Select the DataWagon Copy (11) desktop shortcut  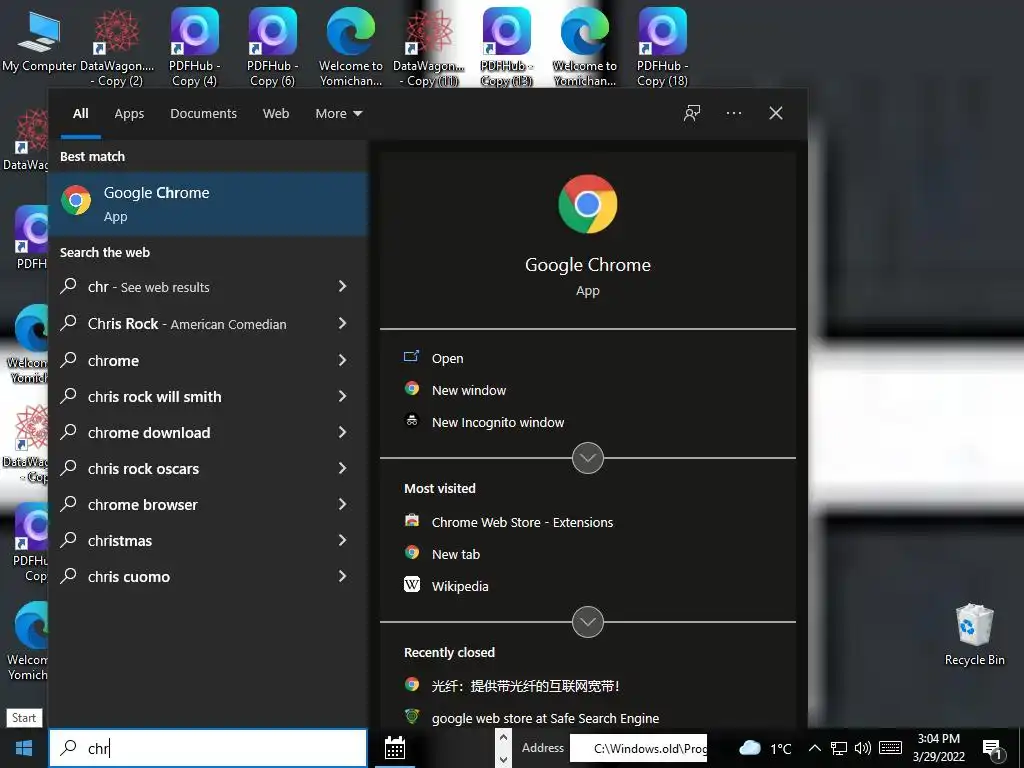coord(428,48)
